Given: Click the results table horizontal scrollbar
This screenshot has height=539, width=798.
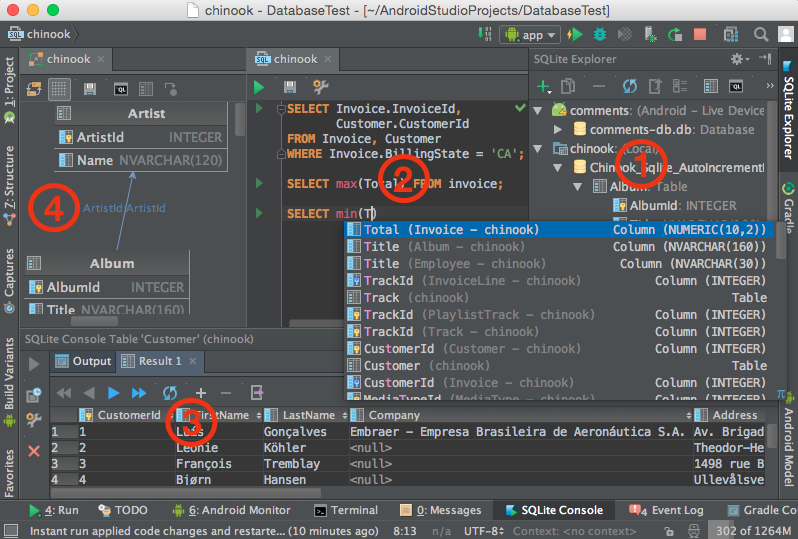Looking at the screenshot, I should coord(186,493).
